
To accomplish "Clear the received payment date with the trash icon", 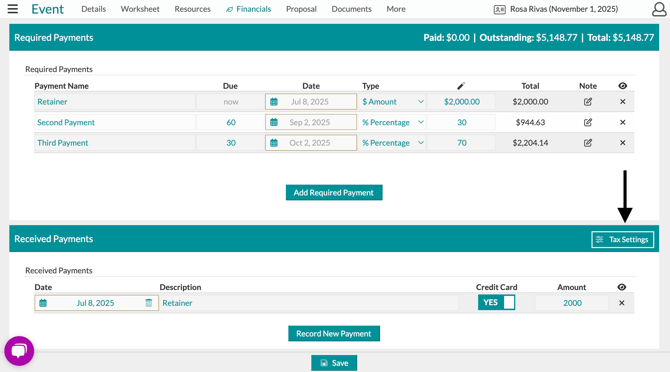I will [148, 303].
